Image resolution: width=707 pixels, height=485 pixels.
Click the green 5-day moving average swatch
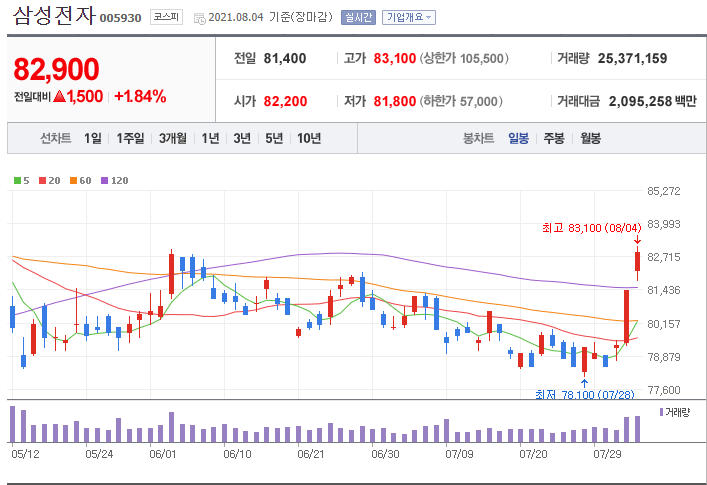click(18, 181)
